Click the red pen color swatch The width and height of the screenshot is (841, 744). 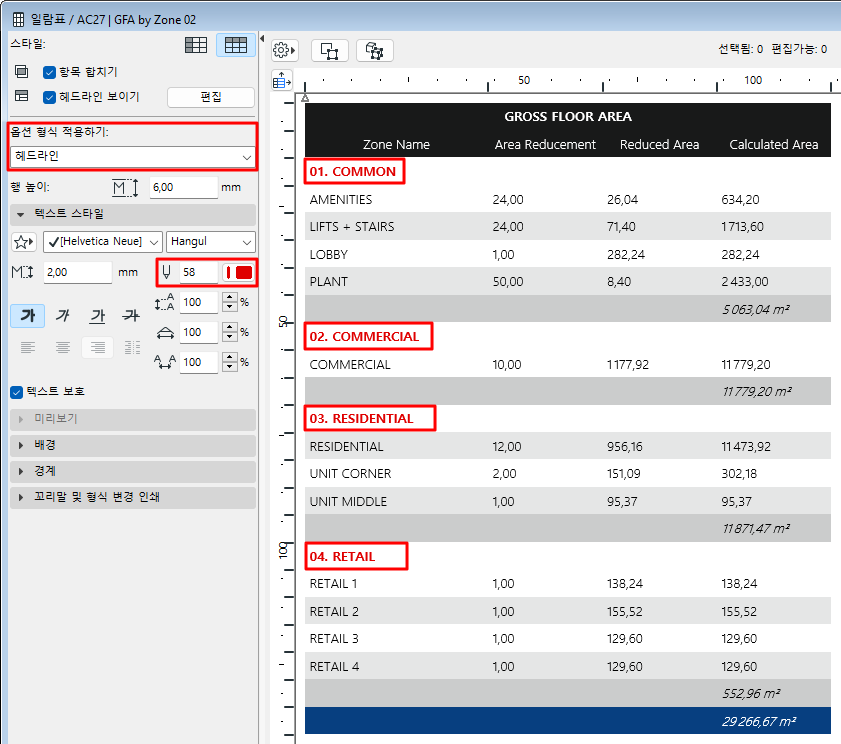238,272
